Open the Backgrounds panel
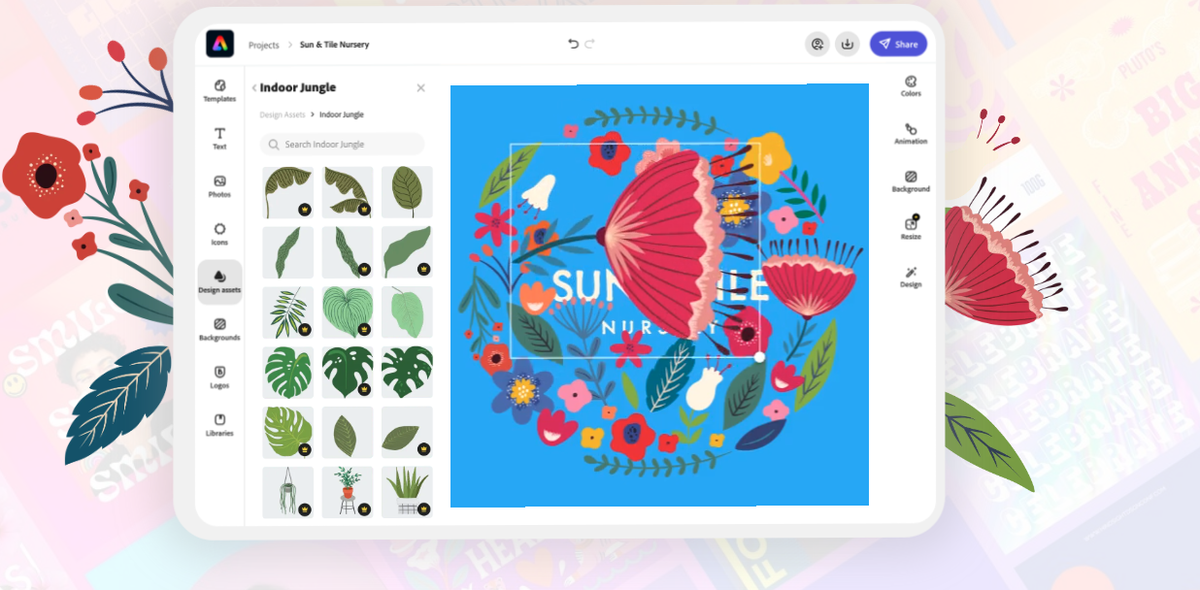Viewport: 1200px width, 590px height. click(218, 330)
